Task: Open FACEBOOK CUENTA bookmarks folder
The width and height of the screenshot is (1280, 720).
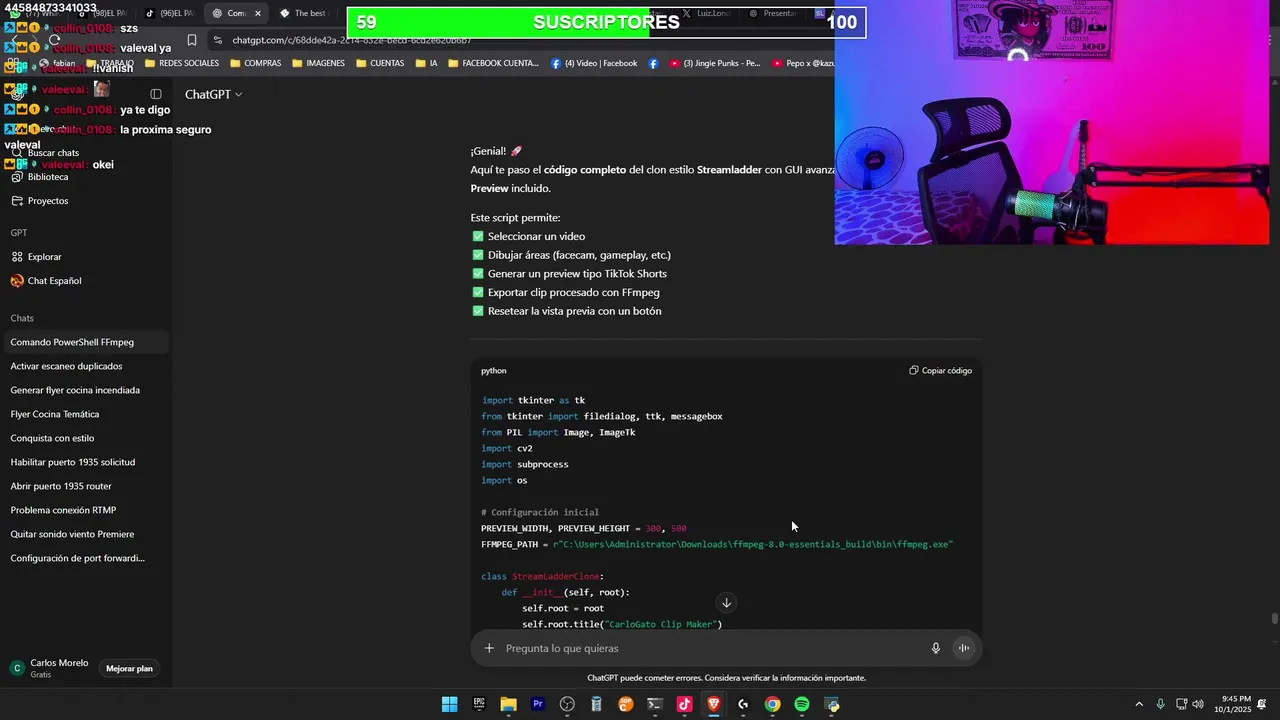Action: 493,63
